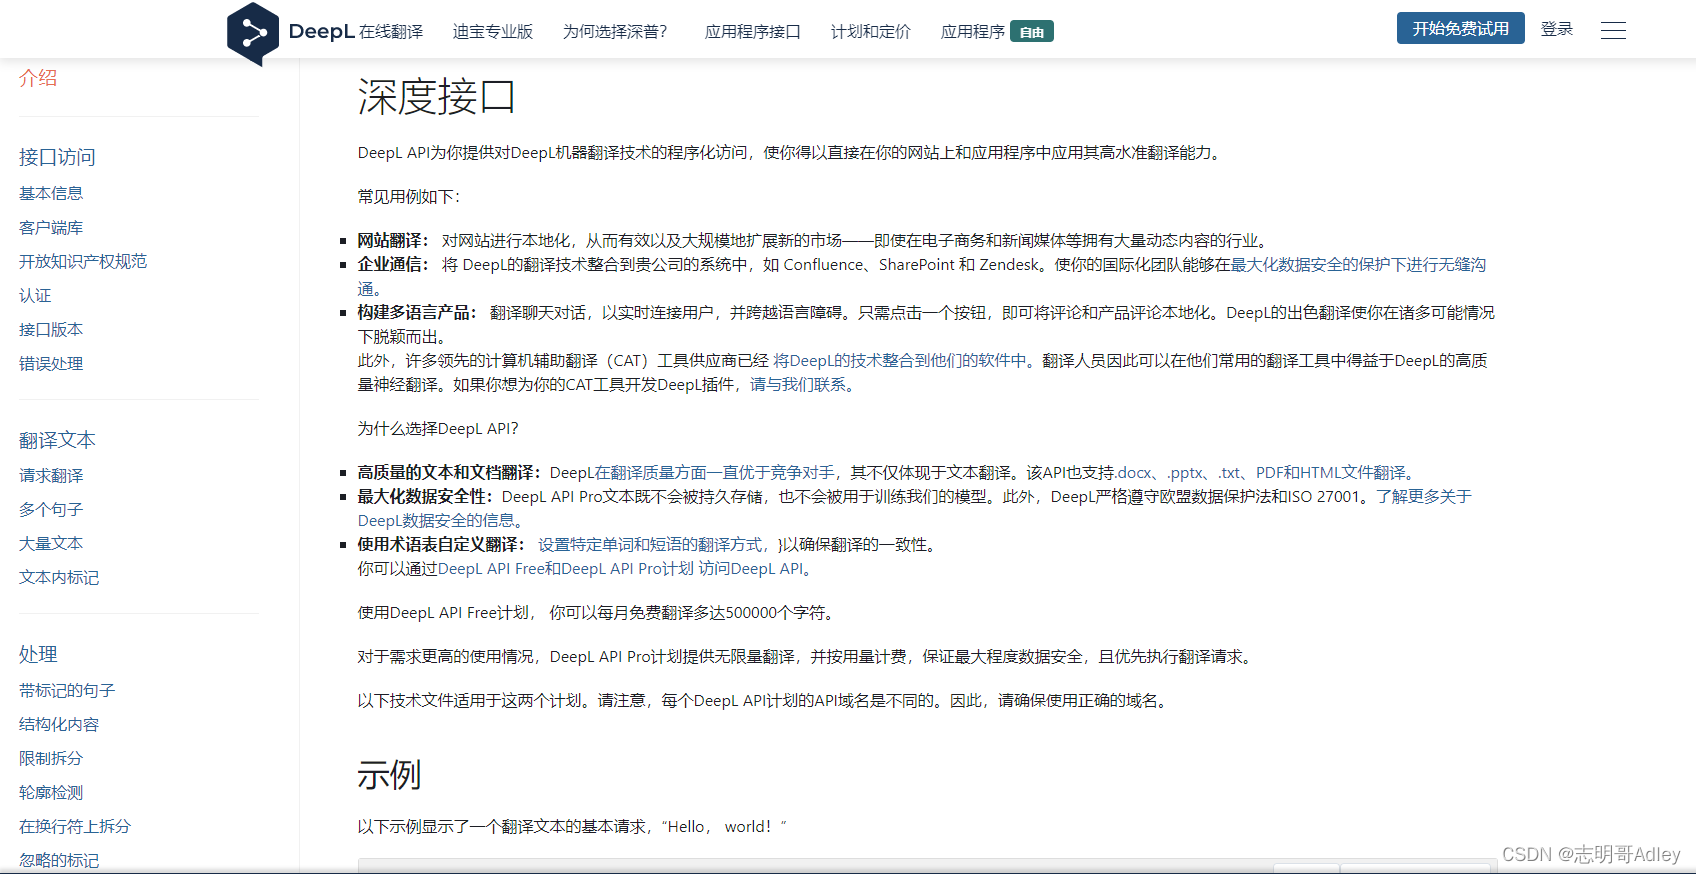Image resolution: width=1696 pixels, height=874 pixels.
Task: Go to 限制拆分 sidebar link
Action: (51, 758)
